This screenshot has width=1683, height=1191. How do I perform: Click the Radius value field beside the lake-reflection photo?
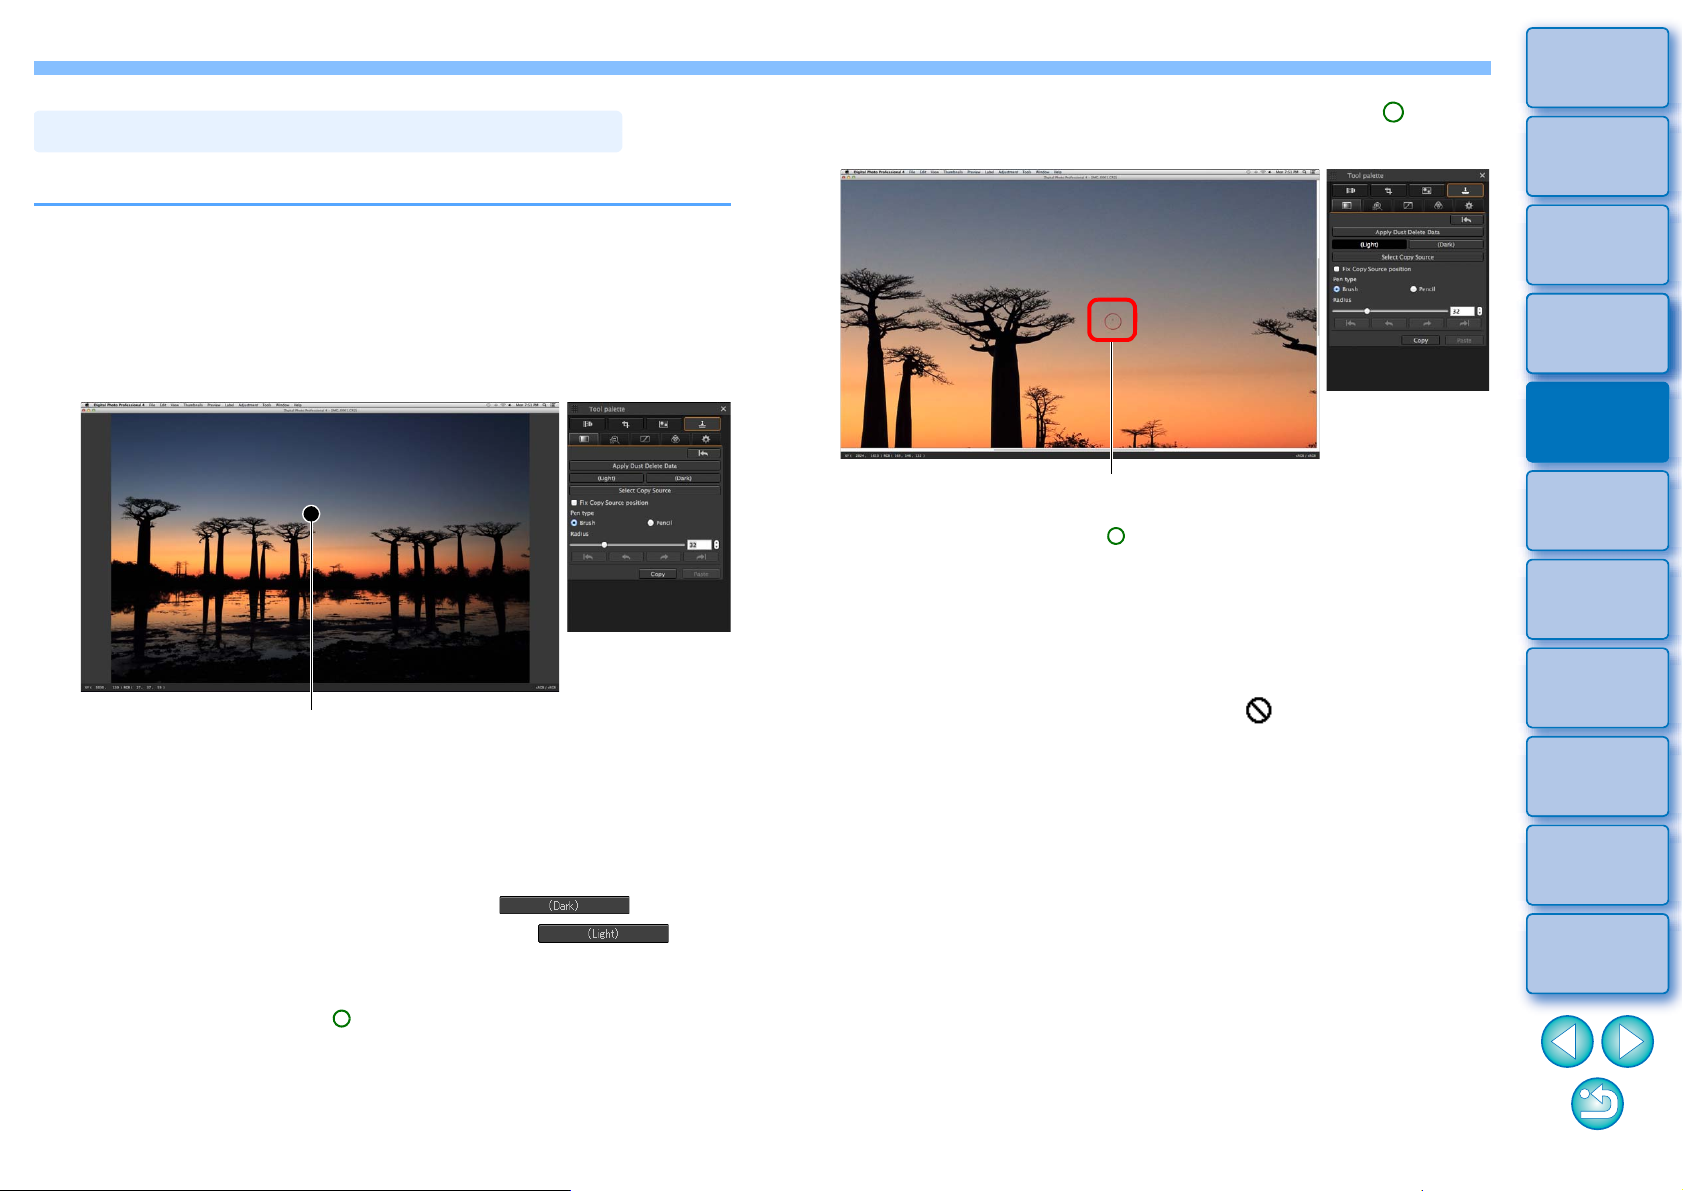699,545
